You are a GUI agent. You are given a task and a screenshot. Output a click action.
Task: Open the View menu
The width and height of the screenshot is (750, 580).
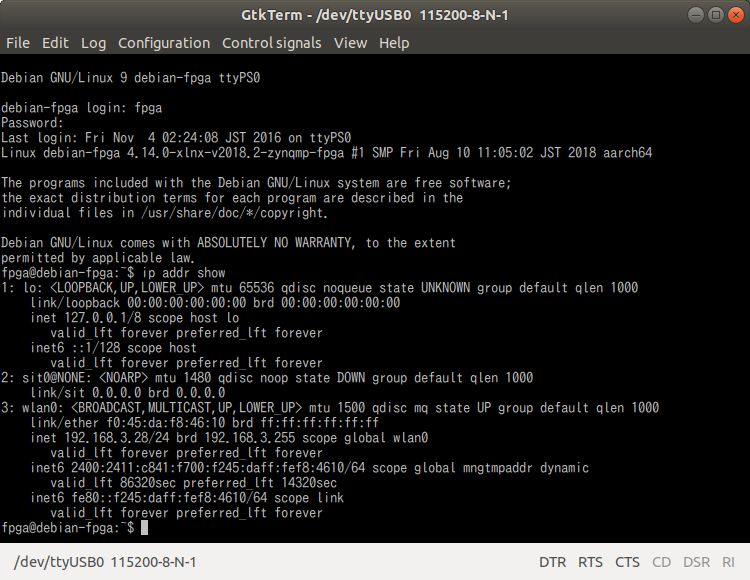tap(350, 43)
